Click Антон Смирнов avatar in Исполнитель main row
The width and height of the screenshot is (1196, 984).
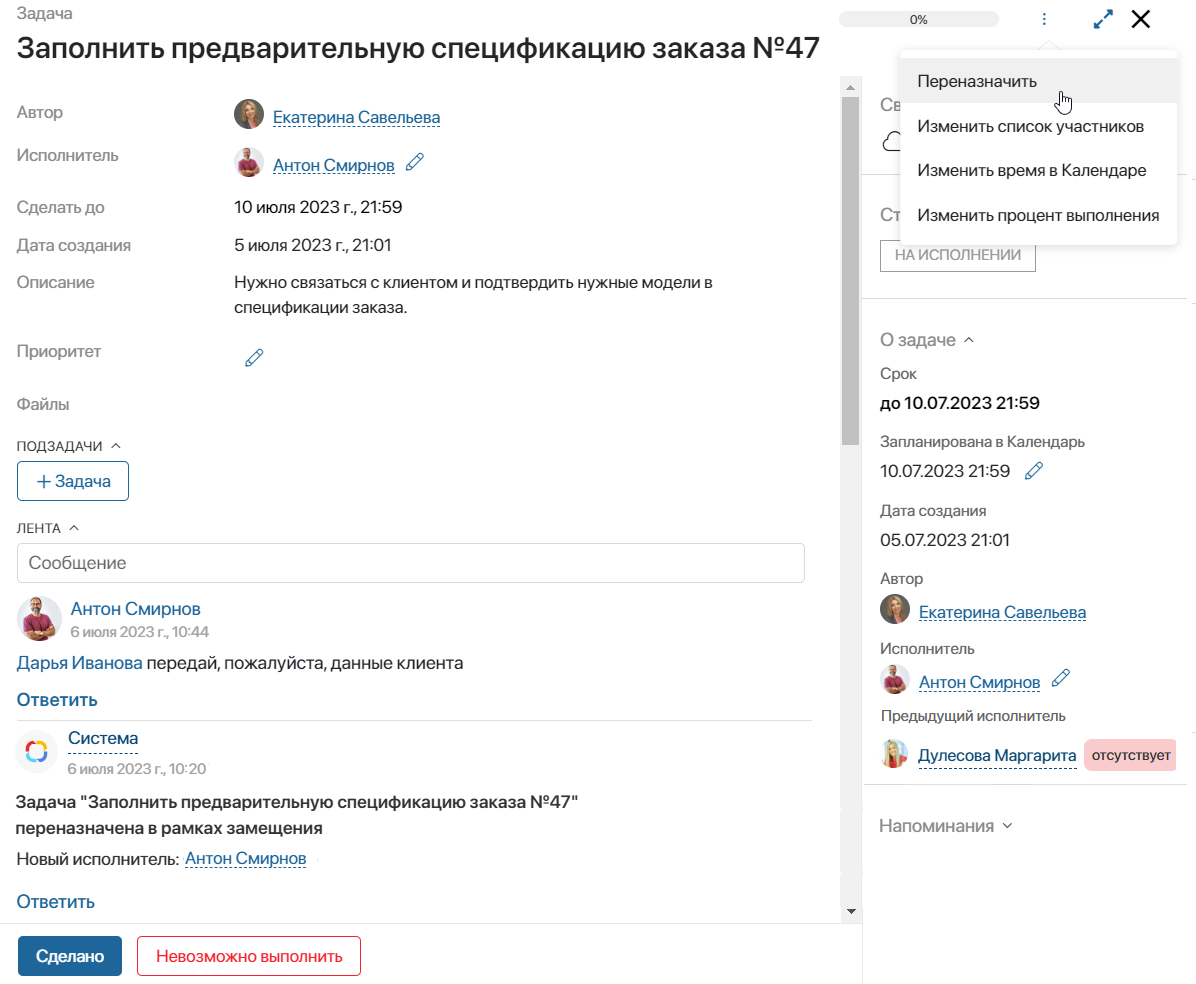249,162
